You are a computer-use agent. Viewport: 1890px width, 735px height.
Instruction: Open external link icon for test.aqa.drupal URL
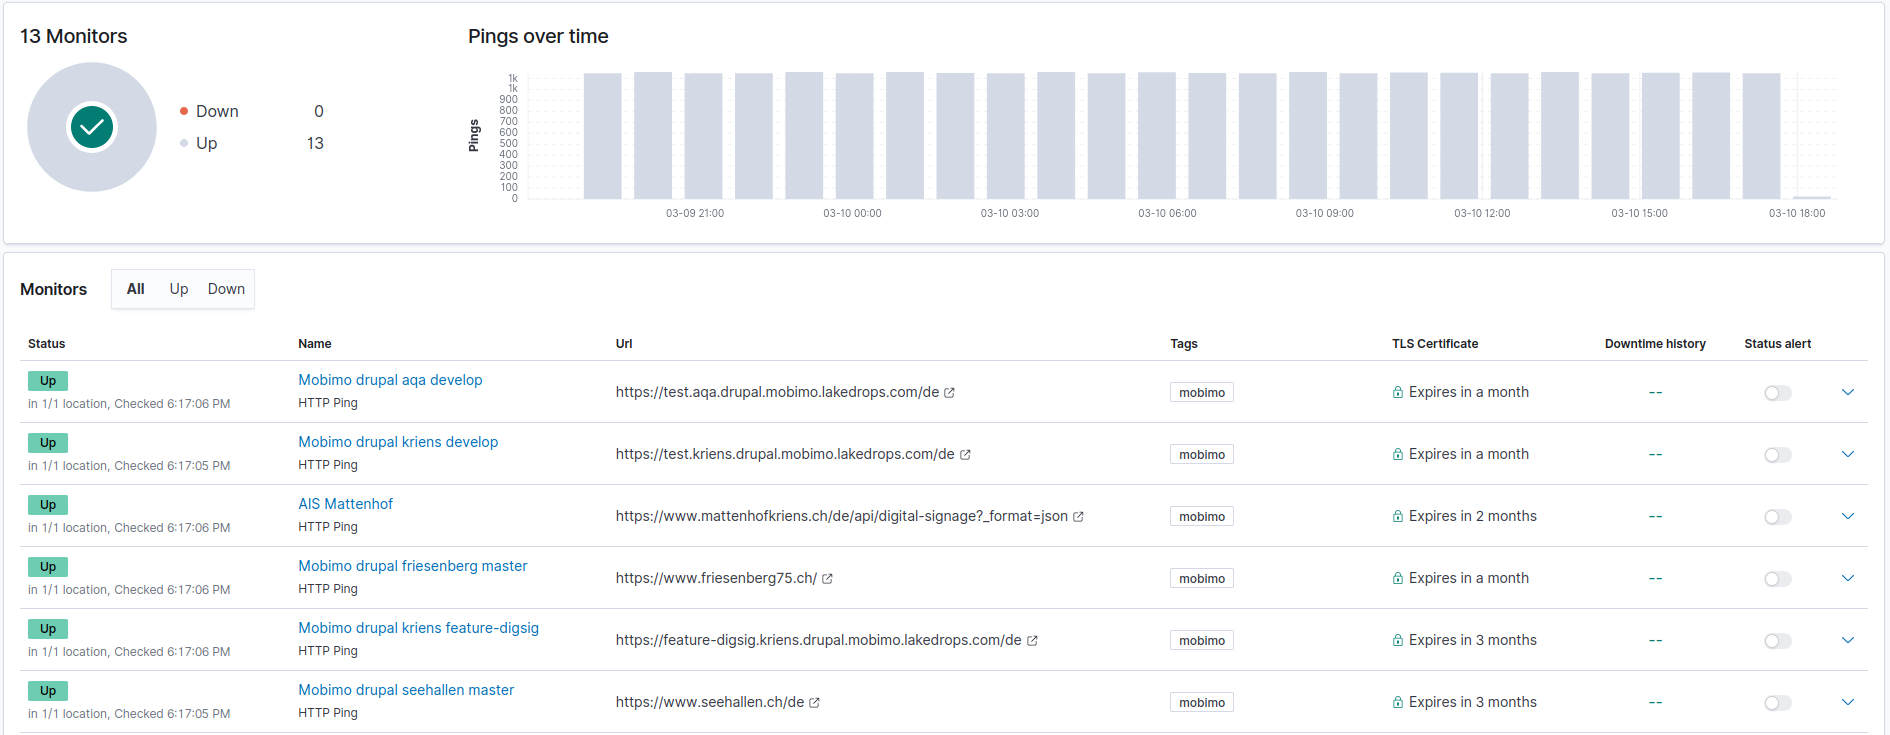tap(949, 393)
